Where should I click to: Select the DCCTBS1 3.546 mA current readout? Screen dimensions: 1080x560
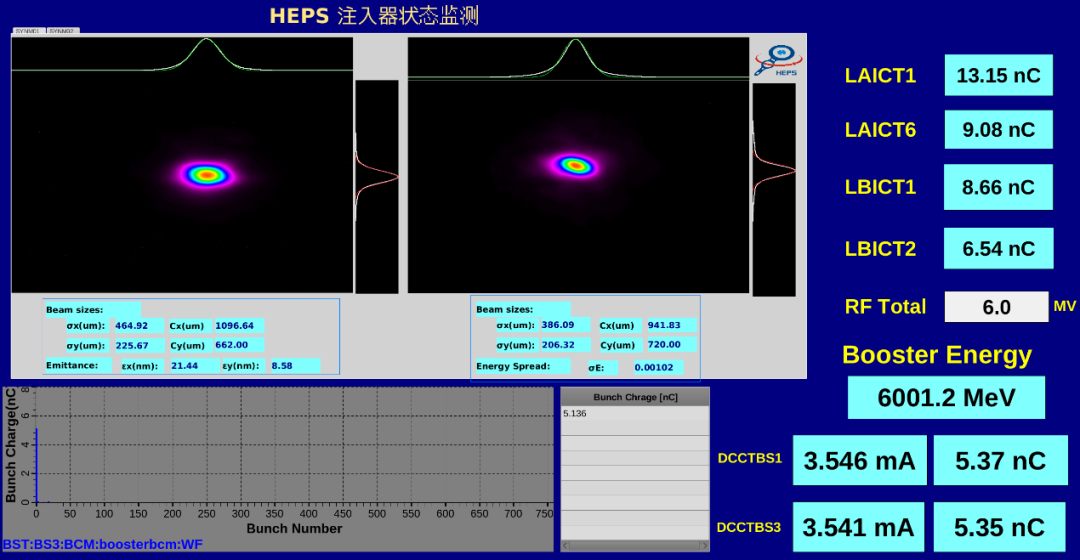859,460
